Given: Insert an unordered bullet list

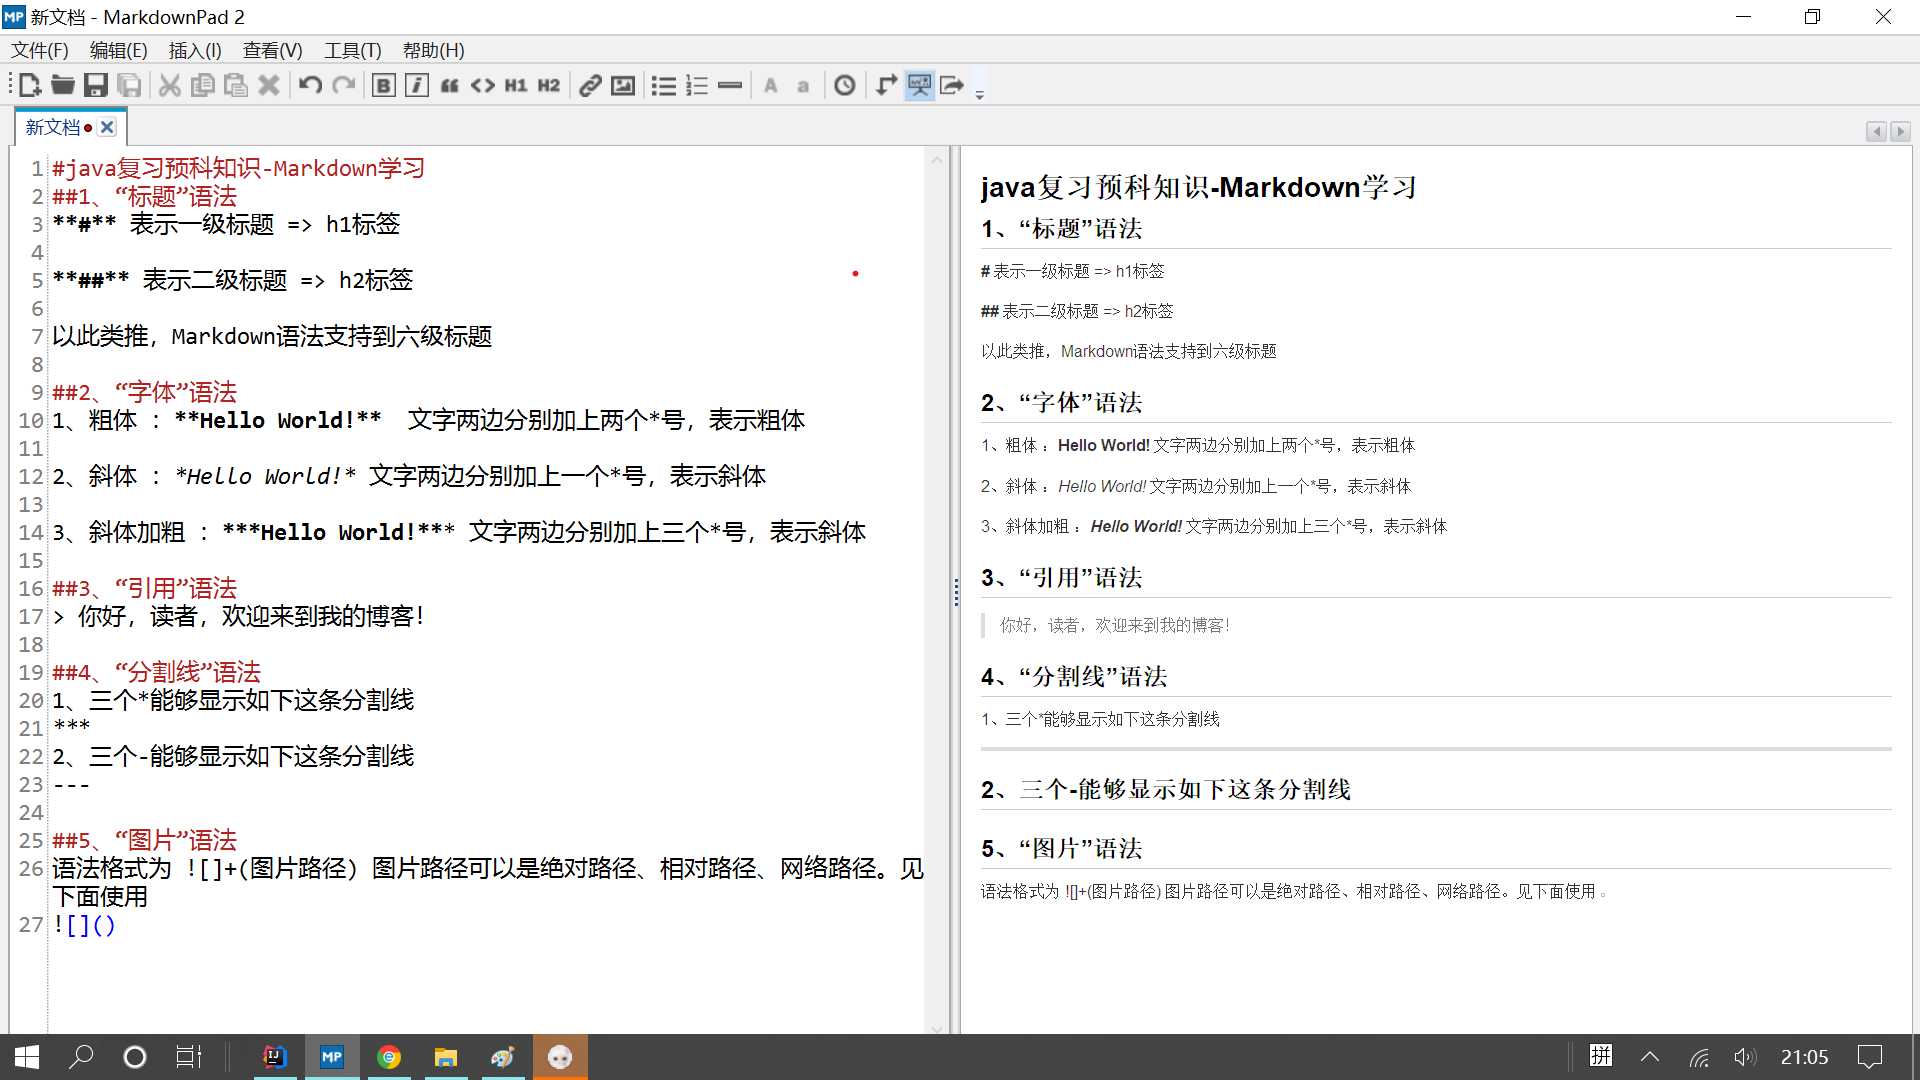Looking at the screenshot, I should coord(664,86).
